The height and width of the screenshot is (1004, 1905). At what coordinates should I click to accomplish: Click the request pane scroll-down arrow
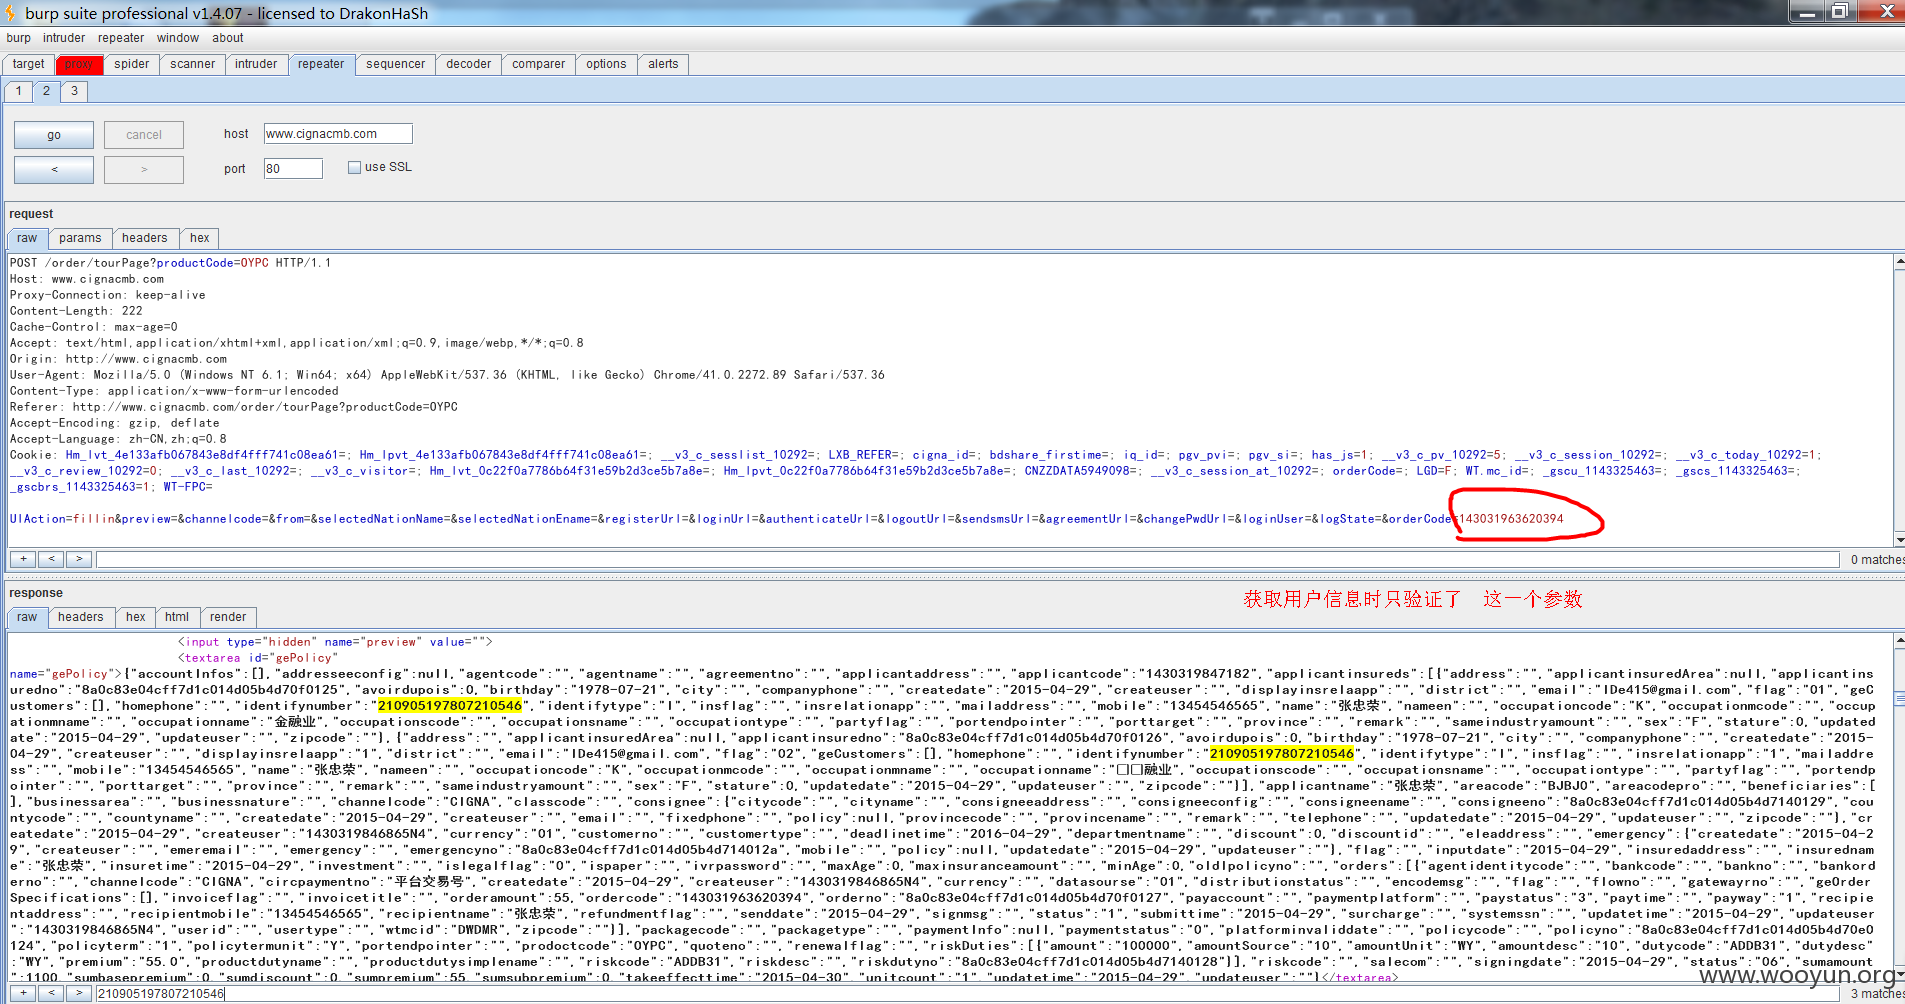point(1899,539)
